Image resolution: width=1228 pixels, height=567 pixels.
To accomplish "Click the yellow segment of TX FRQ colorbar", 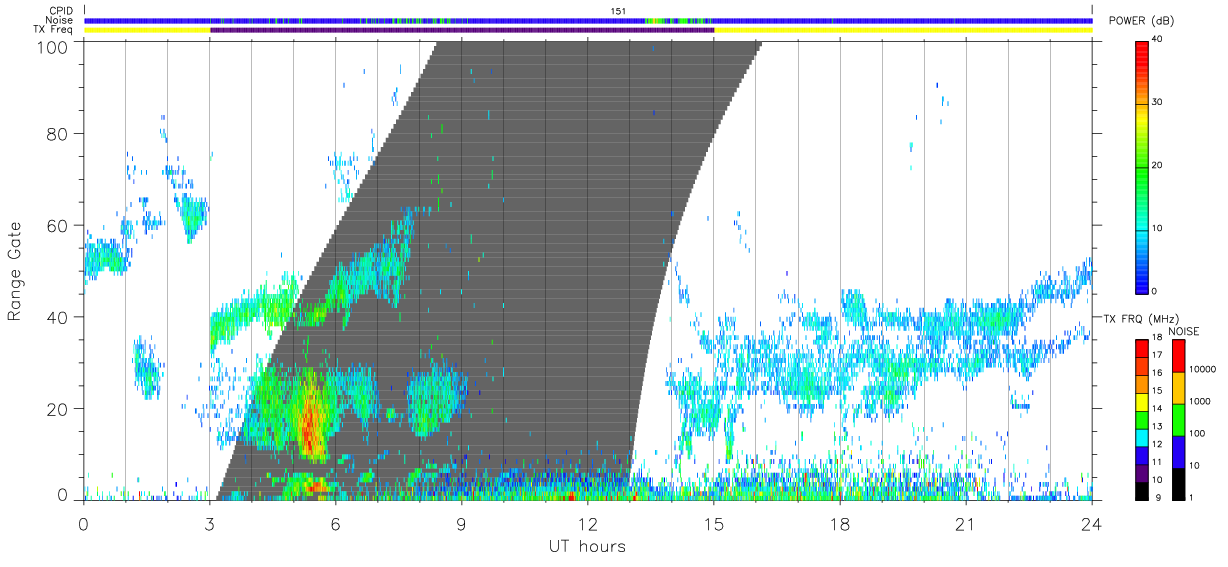I will 1142,402.
